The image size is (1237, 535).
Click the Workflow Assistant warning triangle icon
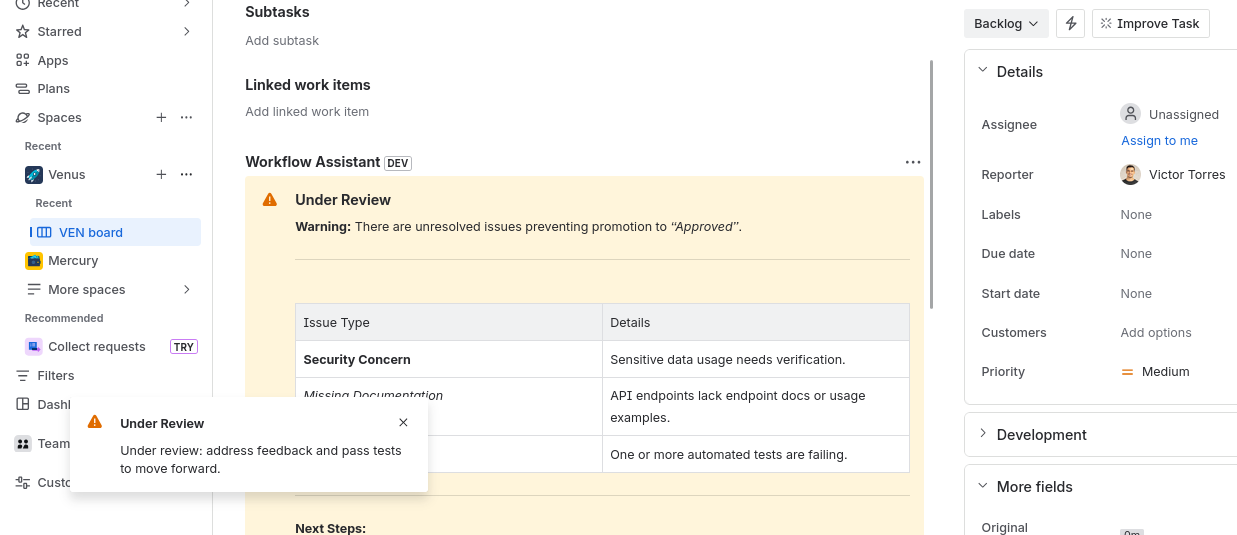[270, 200]
